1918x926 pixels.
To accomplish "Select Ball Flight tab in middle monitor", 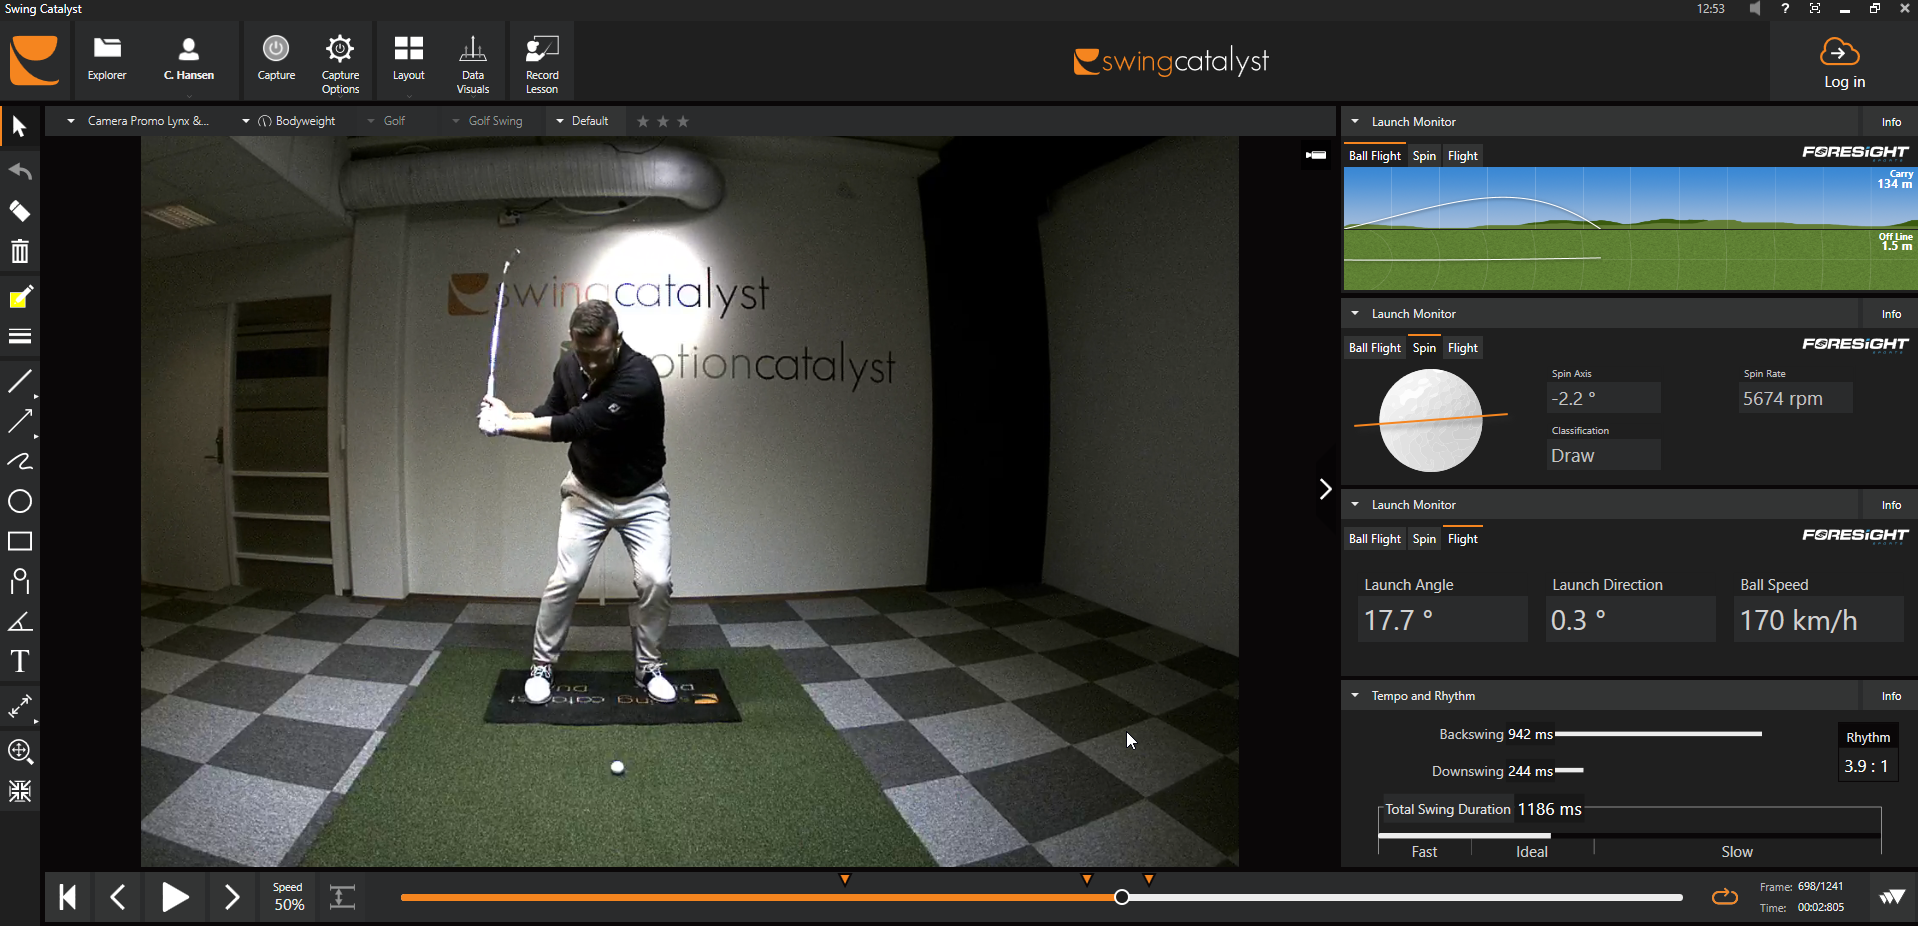I will [1374, 348].
